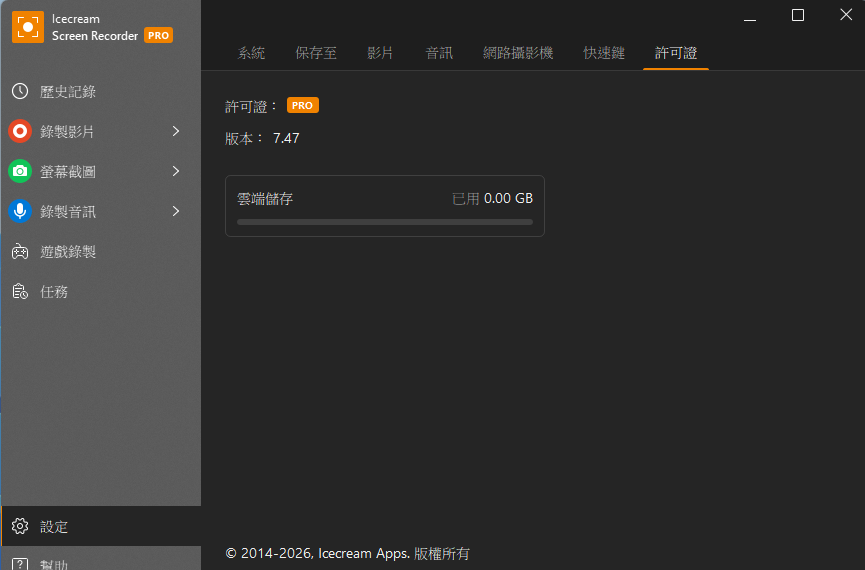
Task: Expand the 錄製音訊 submenu chevron
Action: pos(176,211)
